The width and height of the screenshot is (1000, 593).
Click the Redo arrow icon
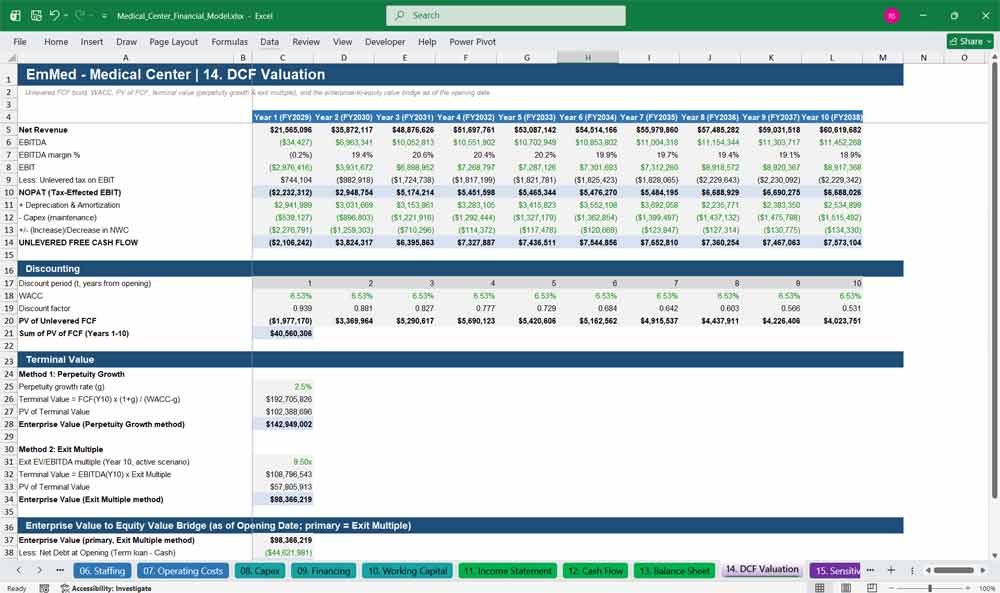80,15
